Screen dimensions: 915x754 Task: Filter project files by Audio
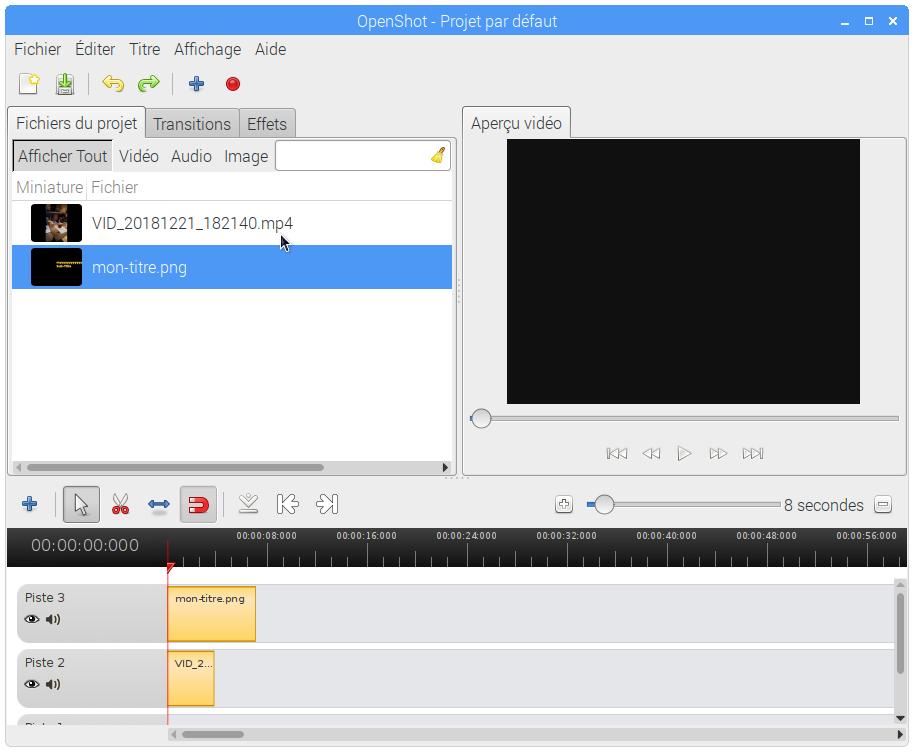[x=191, y=156]
